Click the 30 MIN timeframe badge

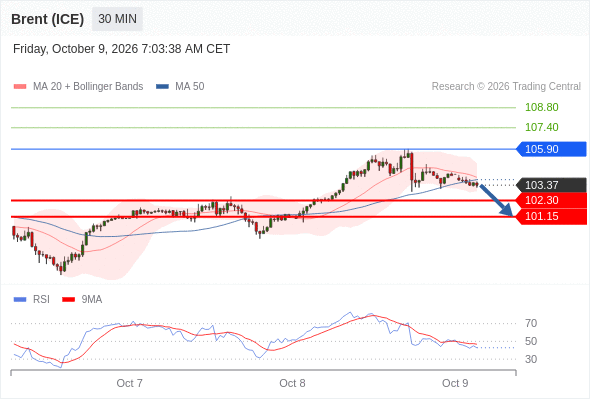[117, 19]
